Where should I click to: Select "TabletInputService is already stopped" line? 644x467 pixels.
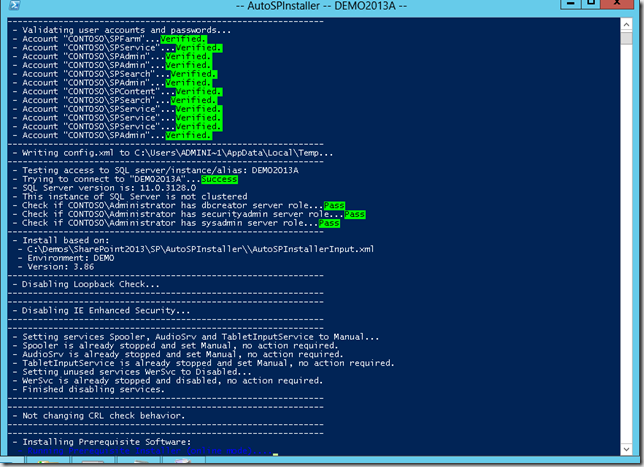coord(203,363)
